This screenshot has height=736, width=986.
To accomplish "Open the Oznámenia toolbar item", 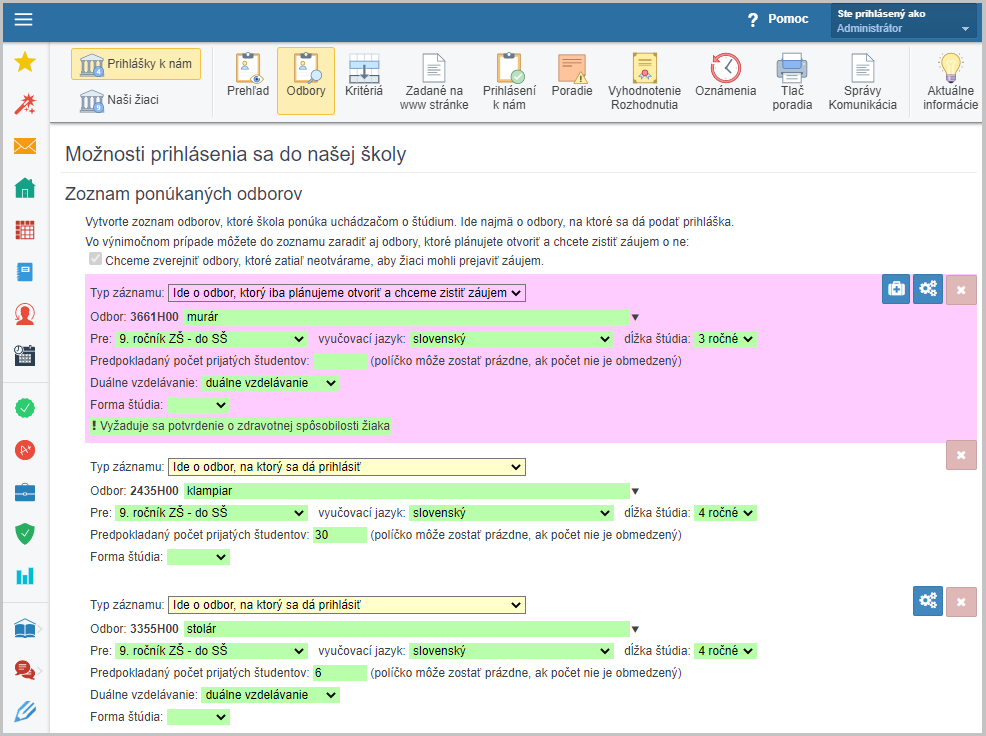I will pos(725,76).
